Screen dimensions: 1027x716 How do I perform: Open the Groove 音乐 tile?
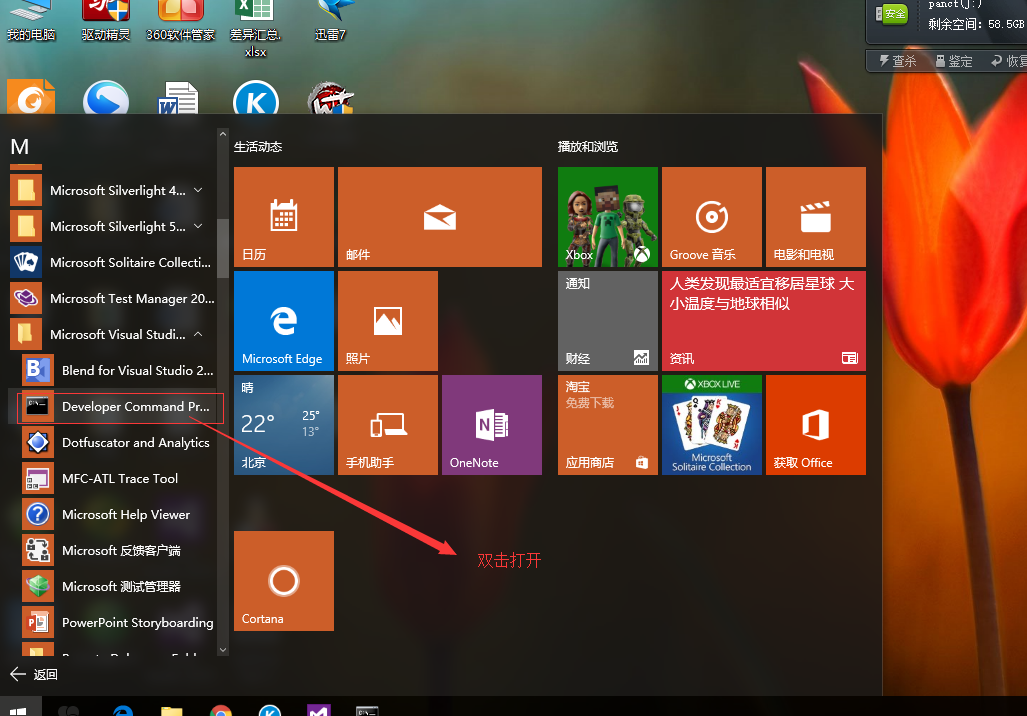click(712, 217)
